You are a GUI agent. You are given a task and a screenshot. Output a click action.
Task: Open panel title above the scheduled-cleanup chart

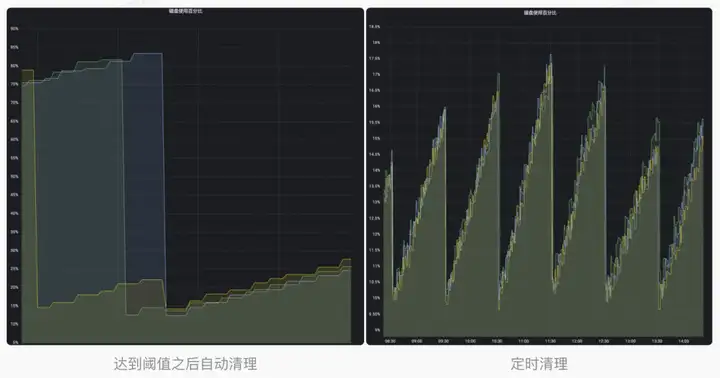click(540, 13)
